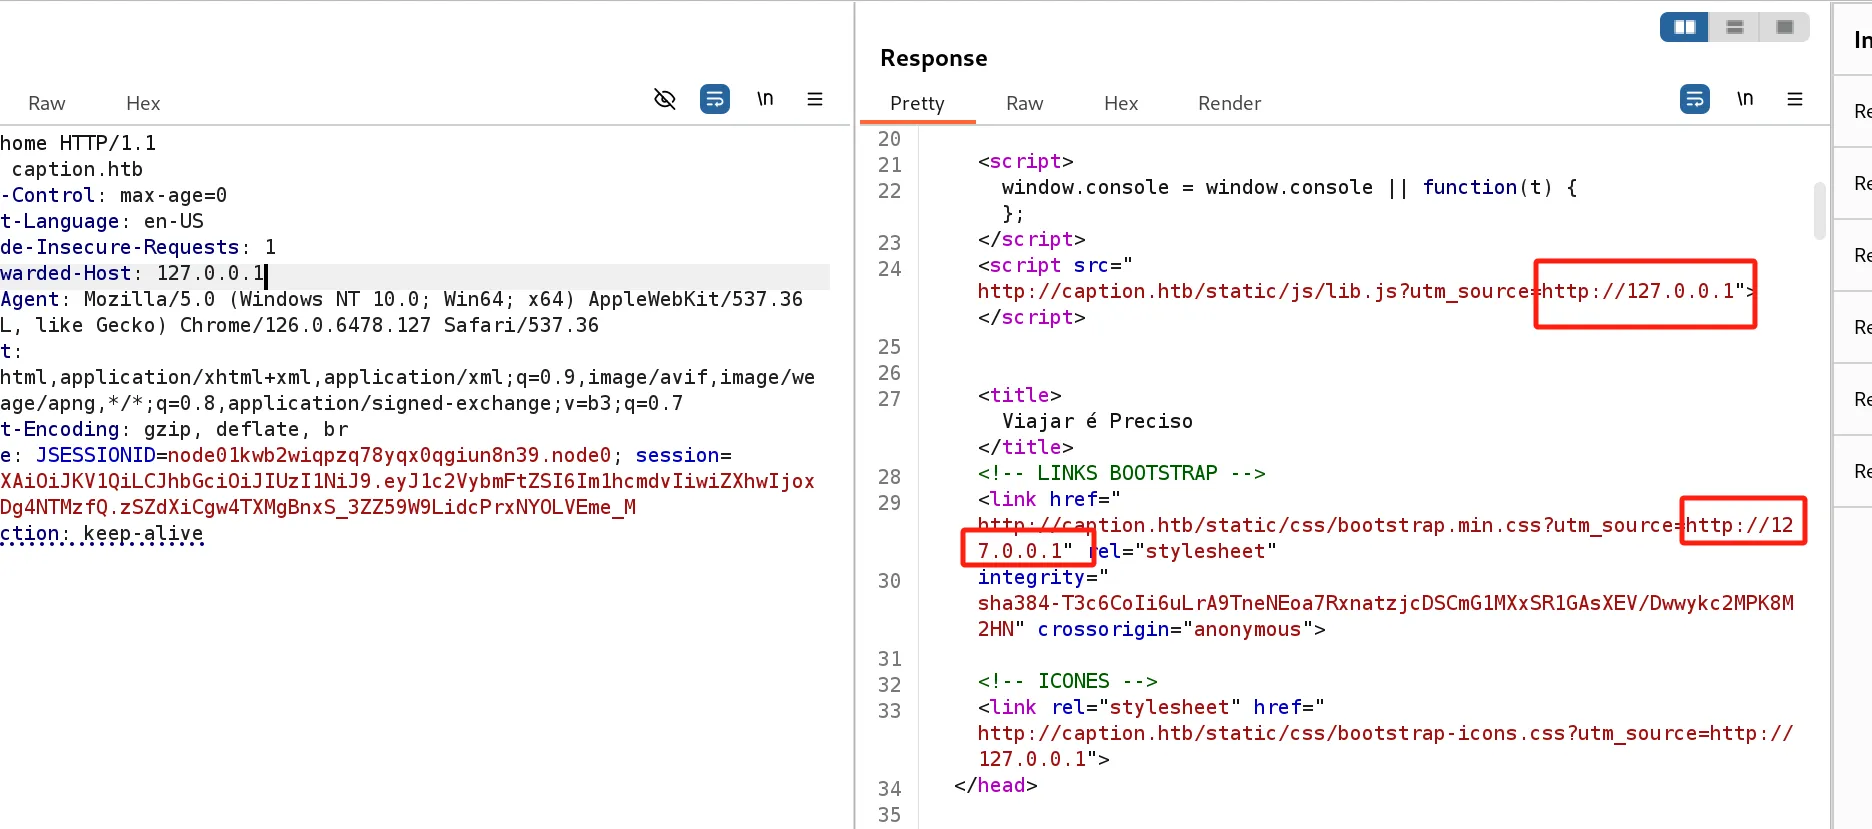Click the 'en-US' language value

[x=174, y=221]
